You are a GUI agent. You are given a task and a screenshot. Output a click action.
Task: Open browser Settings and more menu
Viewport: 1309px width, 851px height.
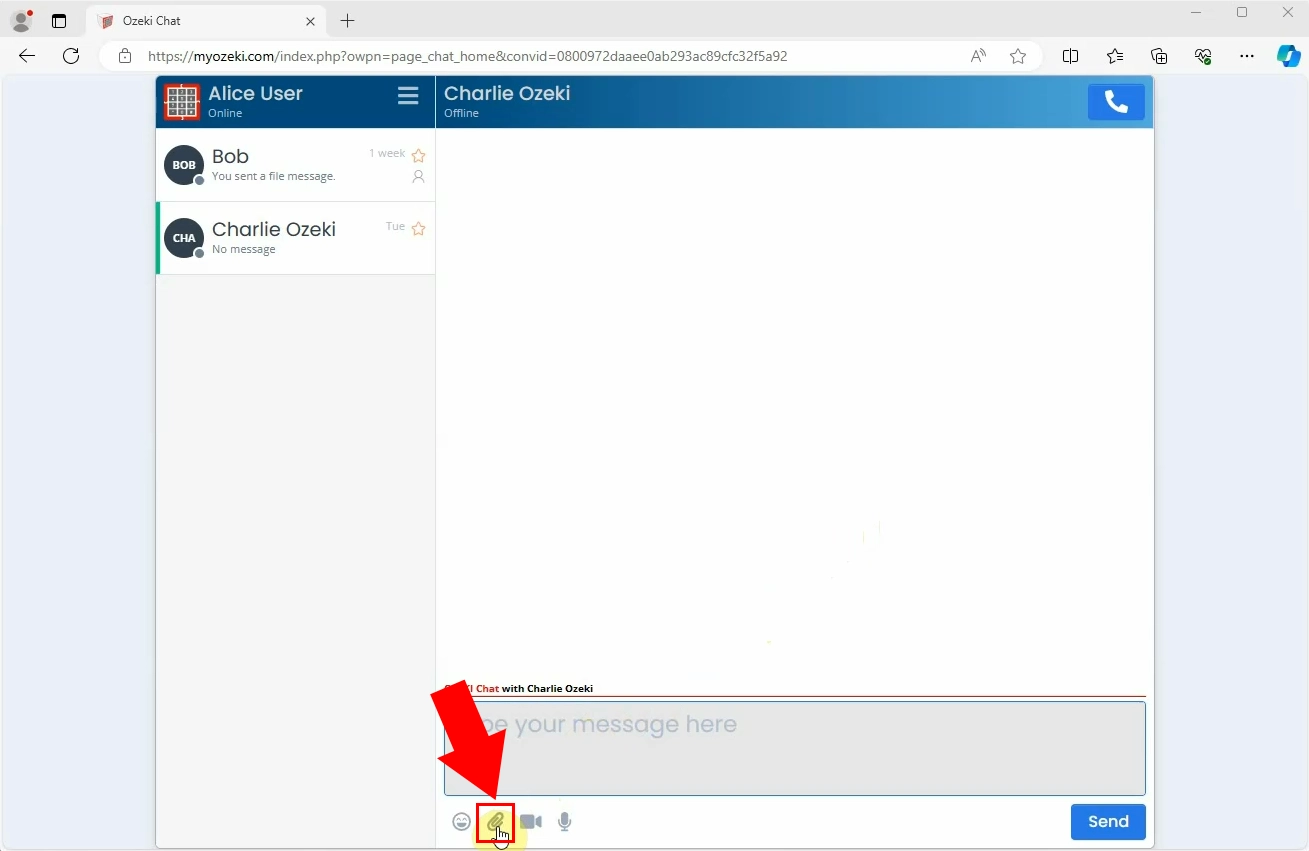point(1247,56)
